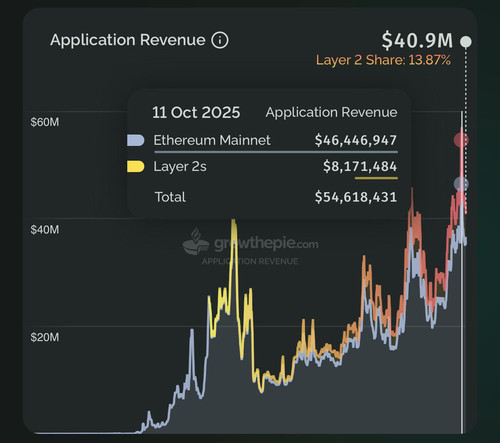The height and width of the screenshot is (443, 500).
Task: Select the white marker dot beside $40.9M
Action: (466, 42)
